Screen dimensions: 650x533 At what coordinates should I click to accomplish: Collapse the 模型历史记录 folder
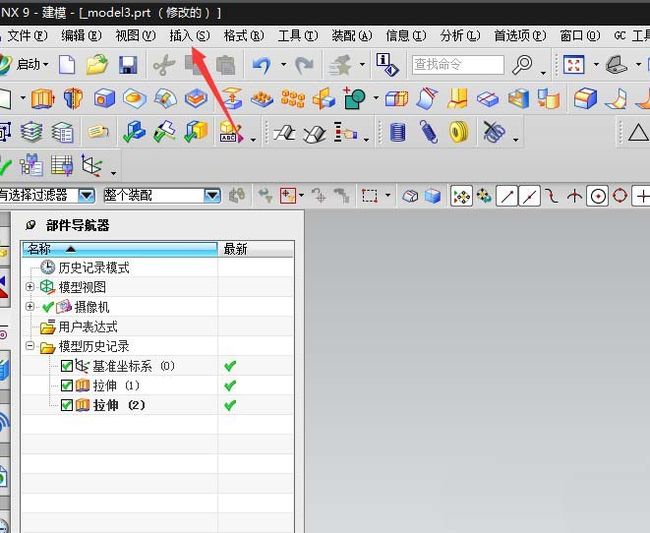point(29,346)
